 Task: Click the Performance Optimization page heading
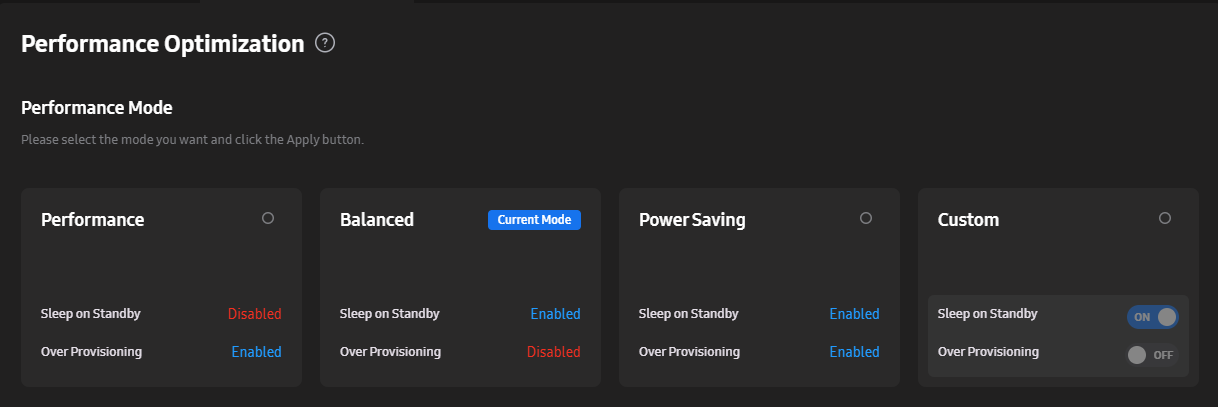click(x=163, y=44)
